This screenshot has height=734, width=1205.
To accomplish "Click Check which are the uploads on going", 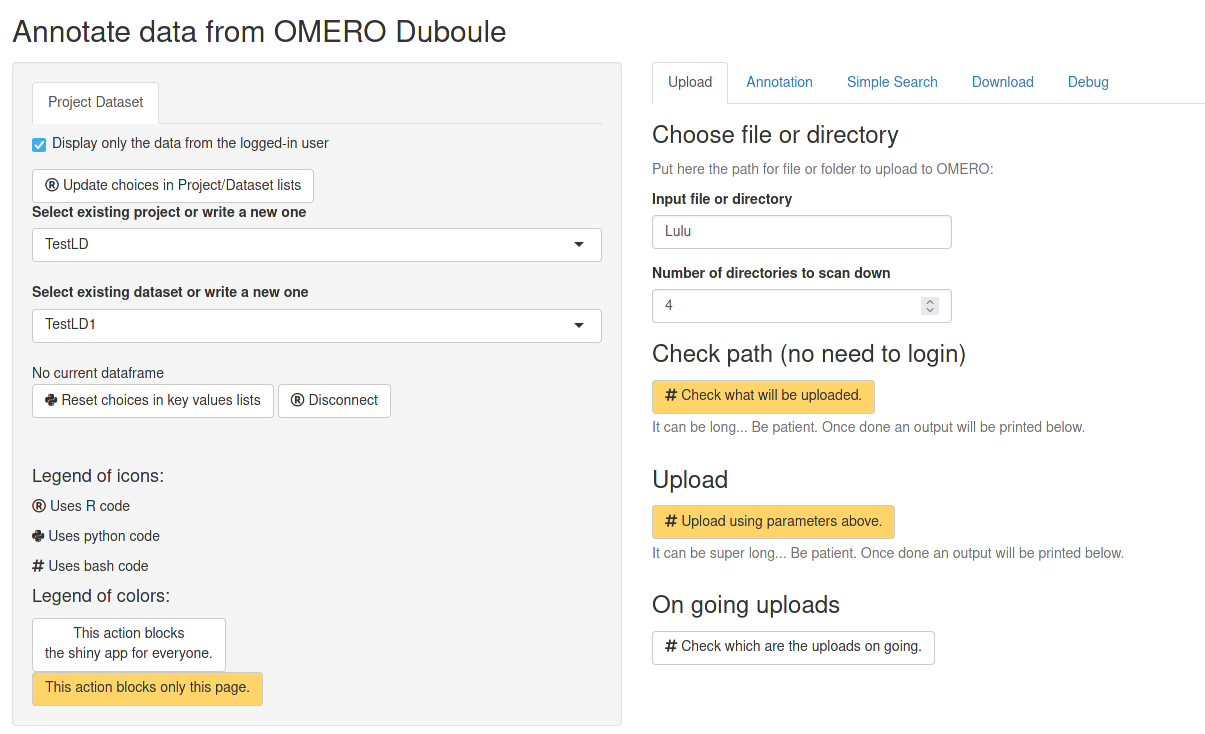I will pyautogui.click(x=793, y=647).
